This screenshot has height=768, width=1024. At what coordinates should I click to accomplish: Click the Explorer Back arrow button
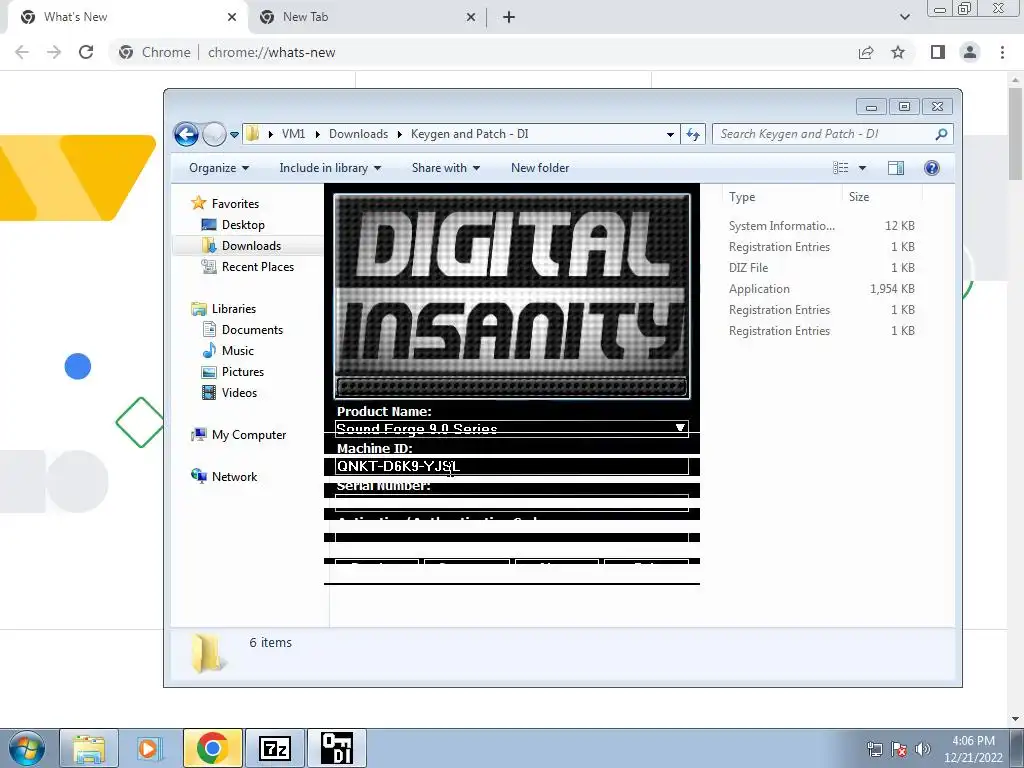(x=186, y=135)
